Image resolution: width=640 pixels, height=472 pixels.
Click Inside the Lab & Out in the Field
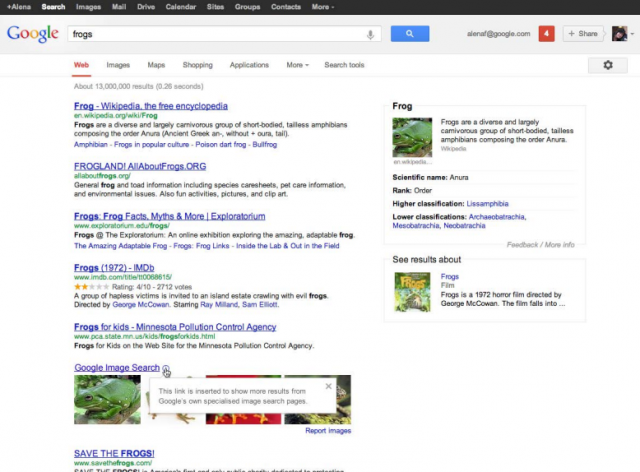click(288, 246)
